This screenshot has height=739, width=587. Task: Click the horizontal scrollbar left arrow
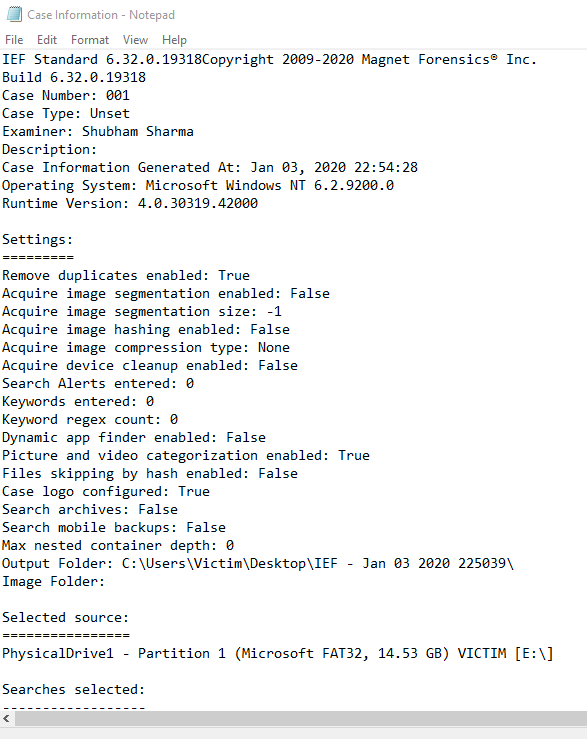pos(6,718)
